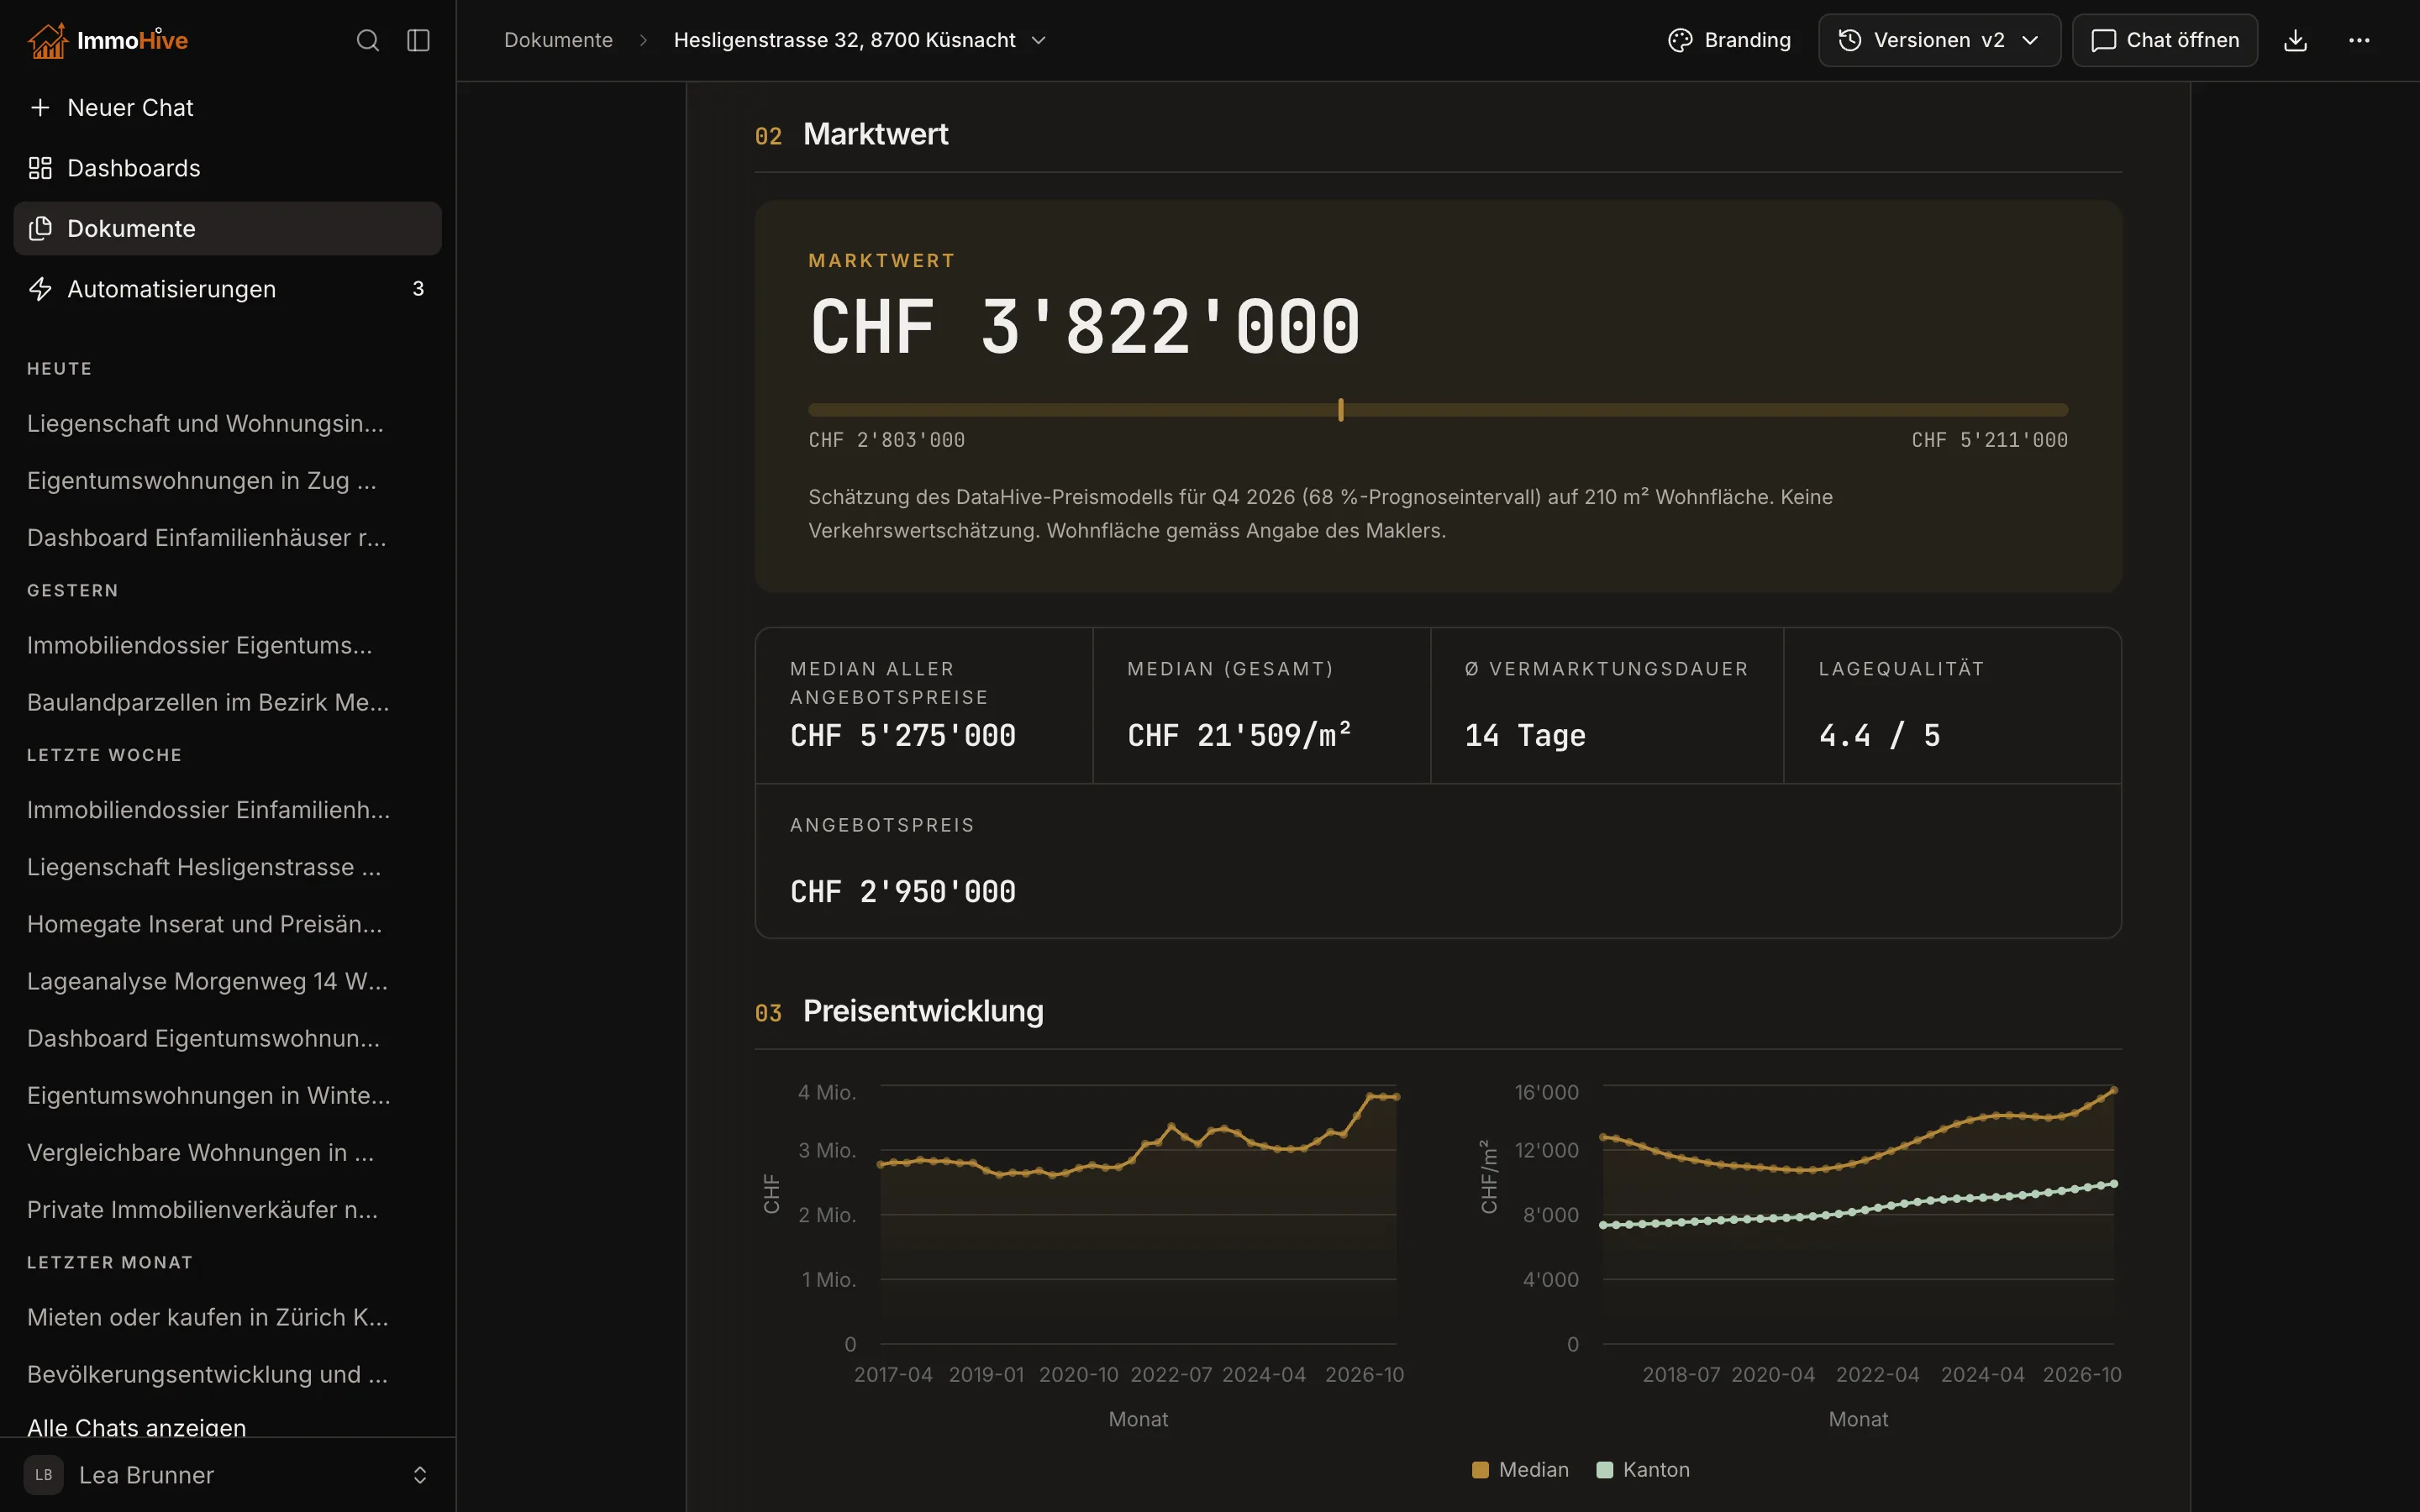2420x1512 pixels.
Task: Click the Automatisierungen lightning icon
Action: pos(40,289)
